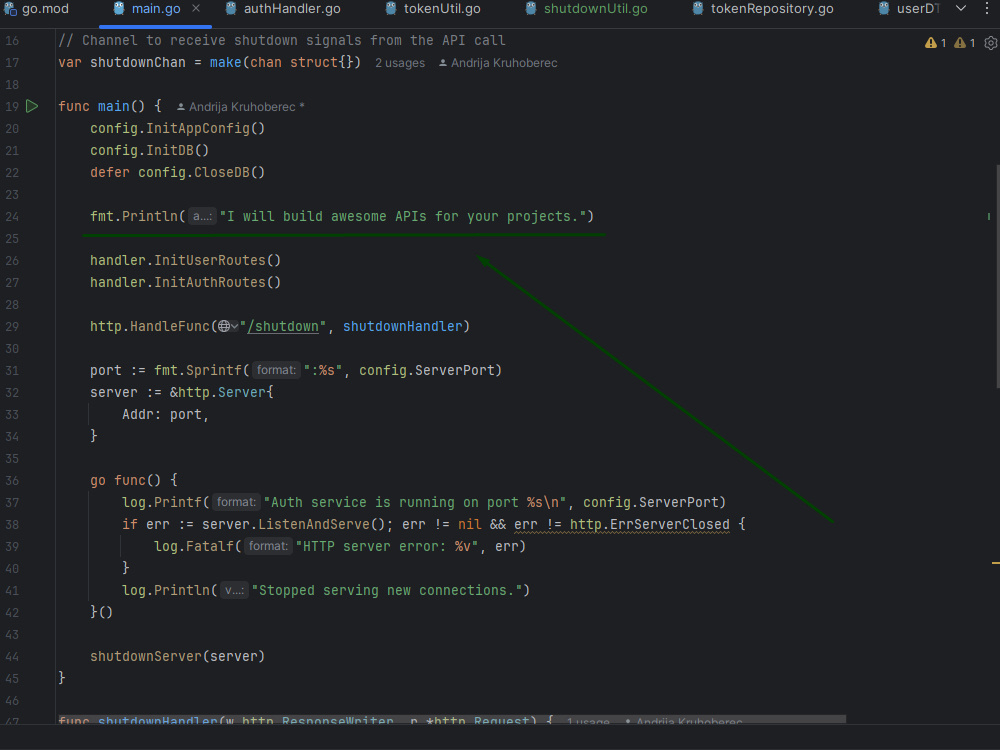Click yellow warning stripe in error gutter
The image size is (1000, 750).
tap(996, 563)
